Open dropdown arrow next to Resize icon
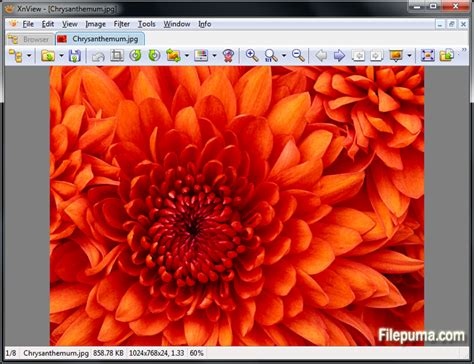 [x=187, y=55]
